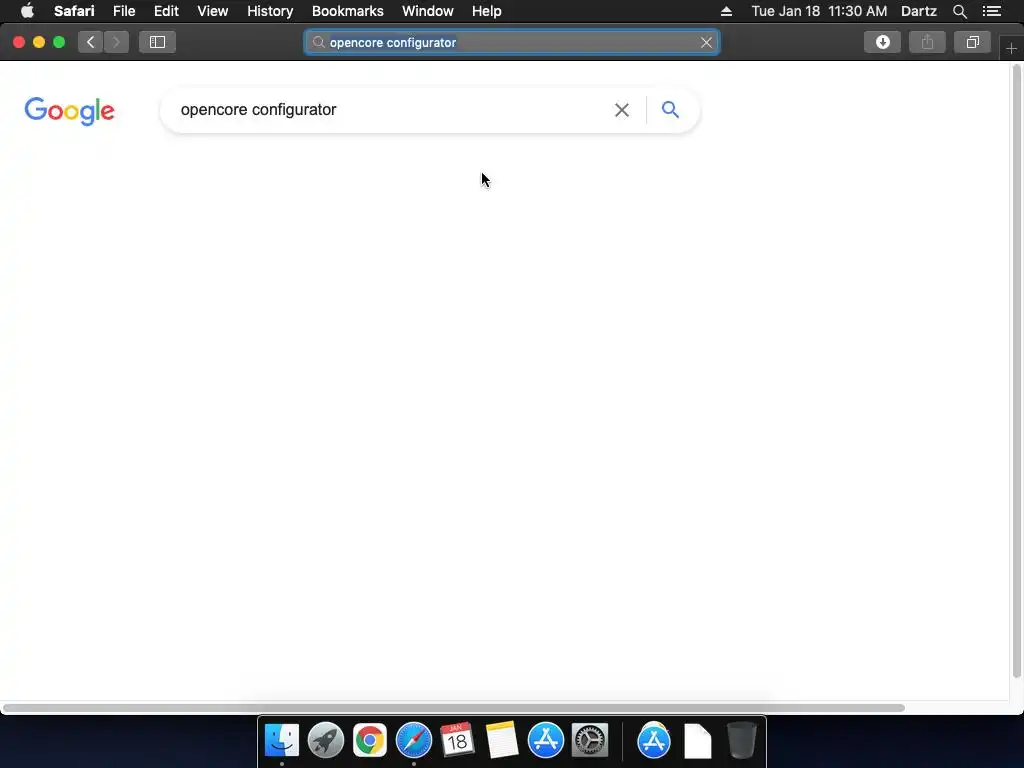Open Notes from the Dock

pyautogui.click(x=502, y=741)
